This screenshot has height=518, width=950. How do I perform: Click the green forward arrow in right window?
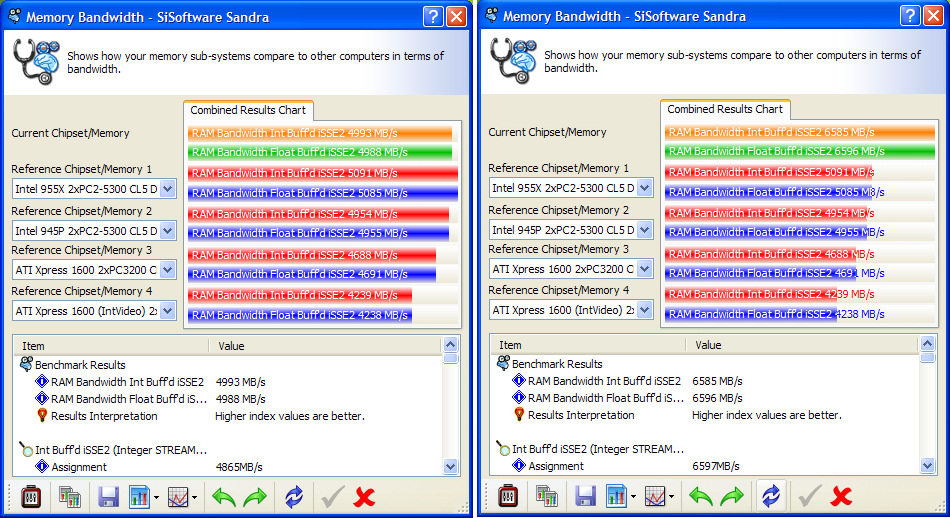click(732, 496)
